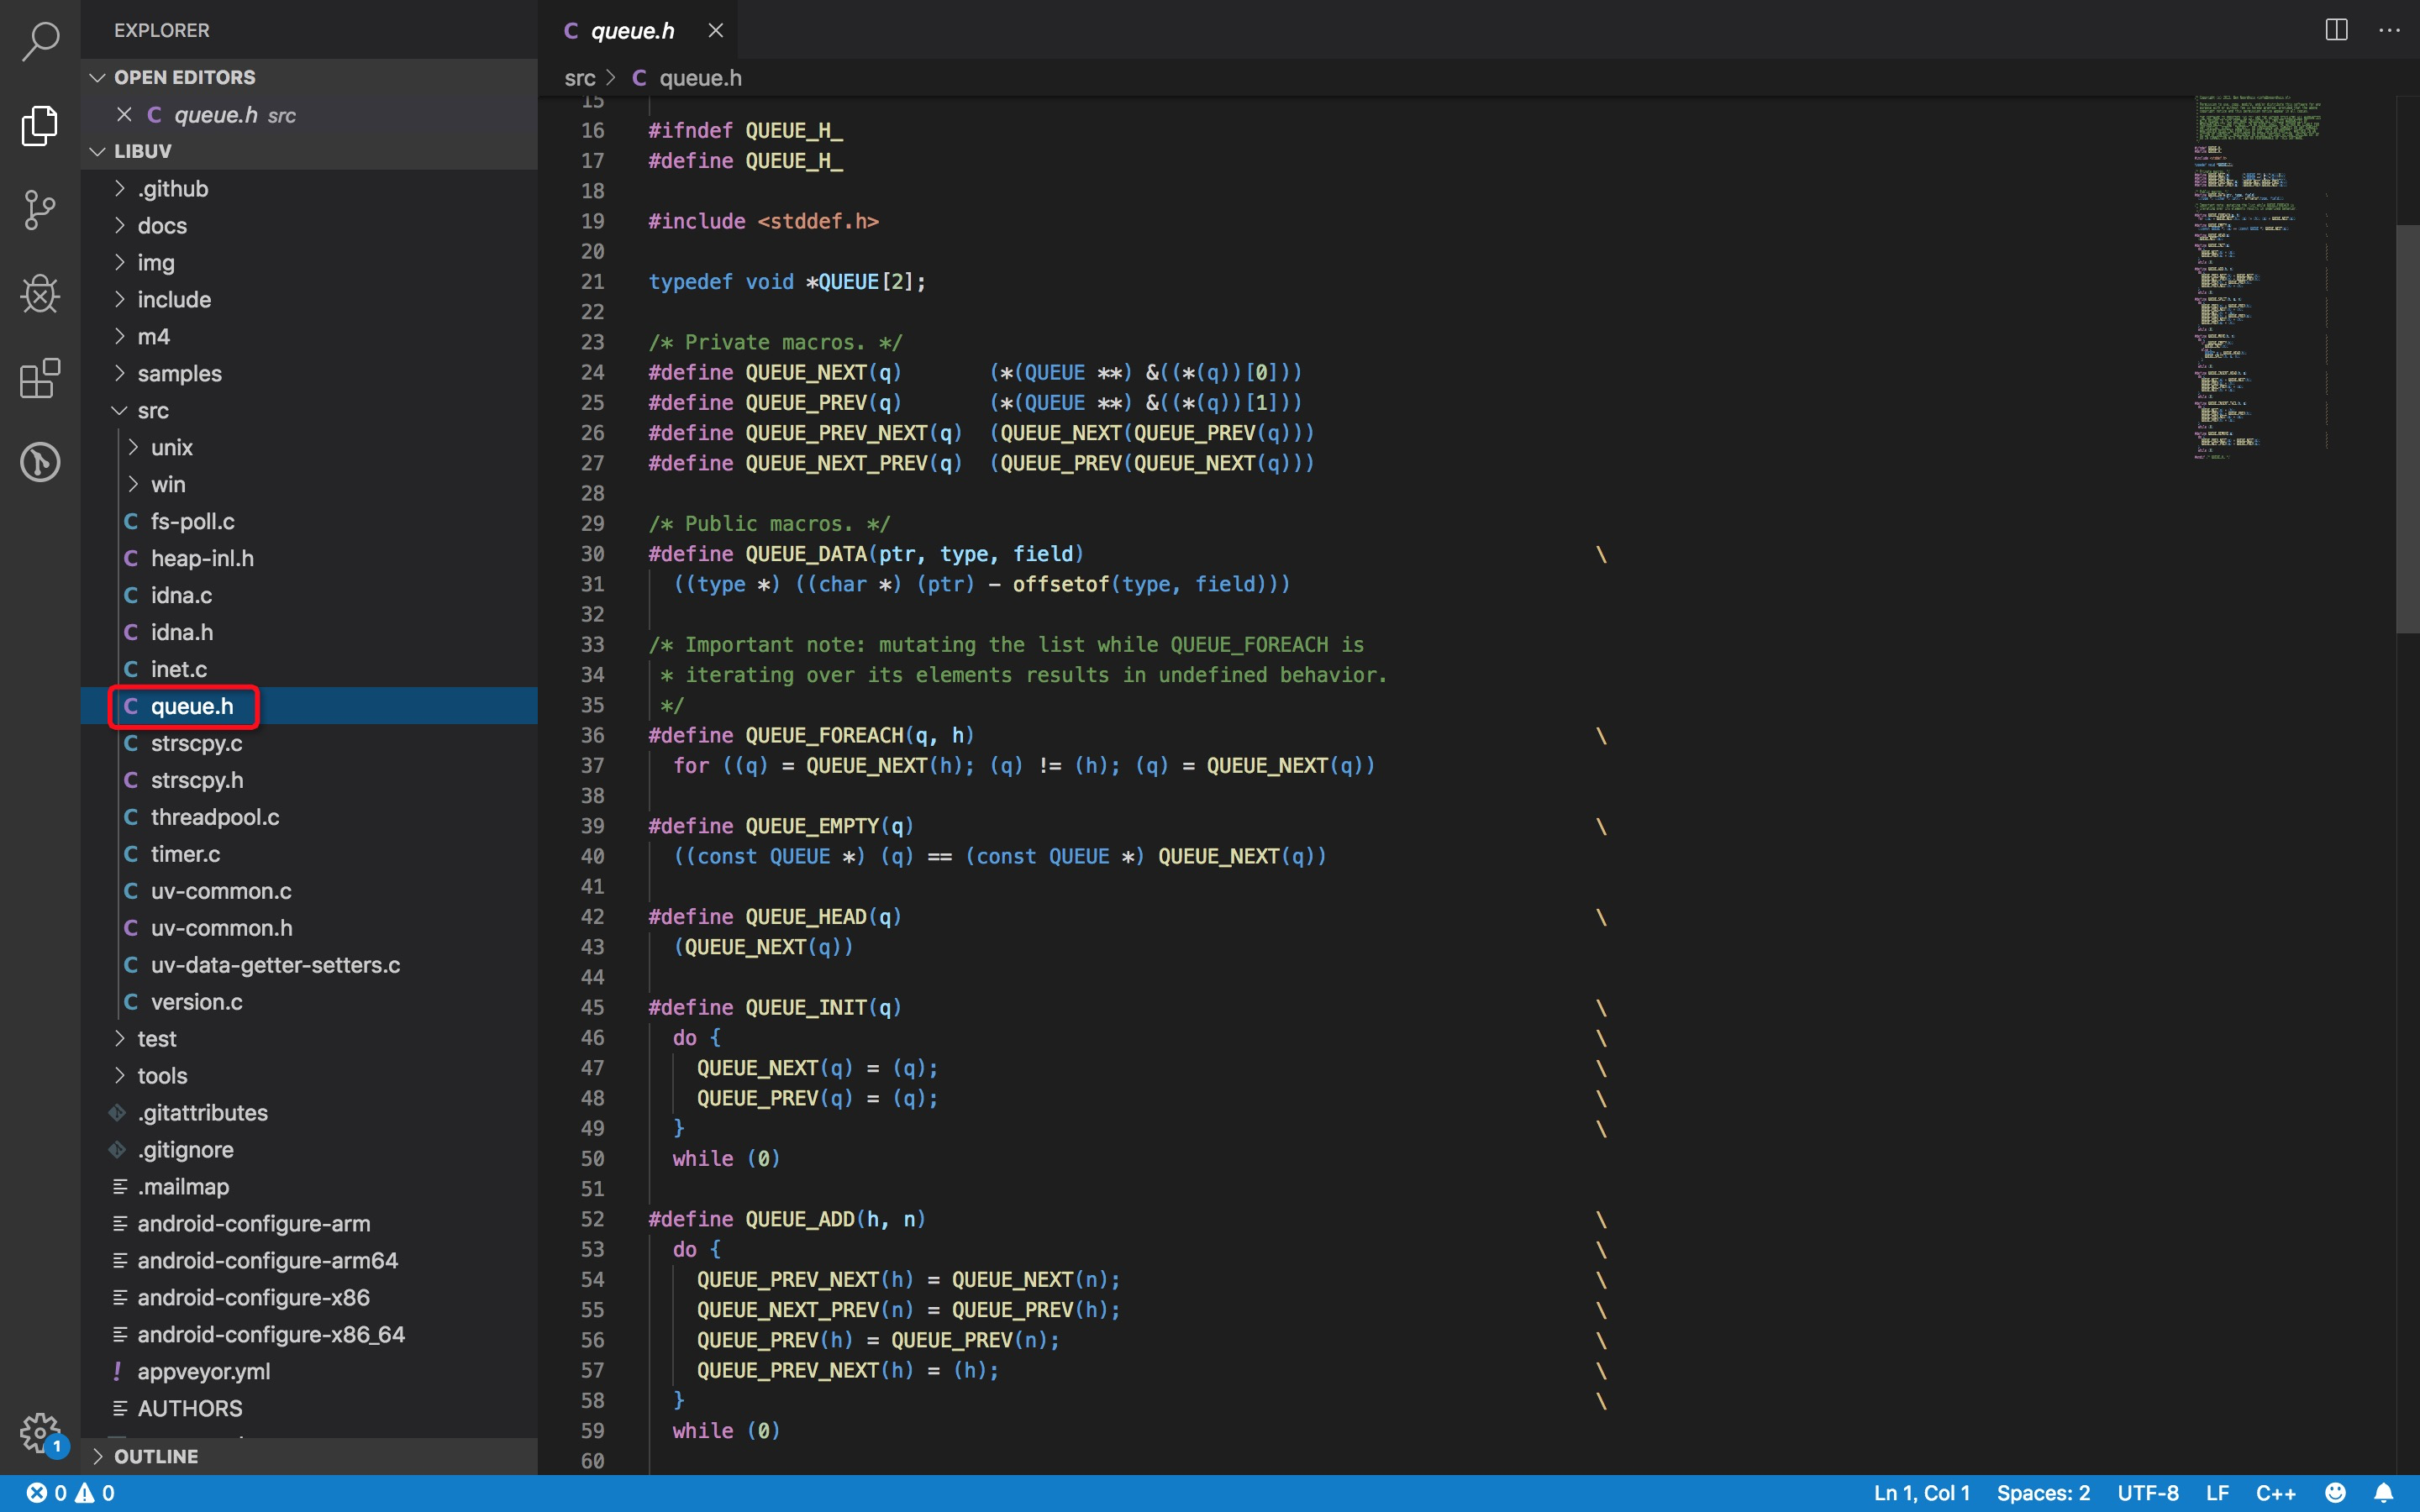Select the queue.h editor tab

(x=632, y=30)
